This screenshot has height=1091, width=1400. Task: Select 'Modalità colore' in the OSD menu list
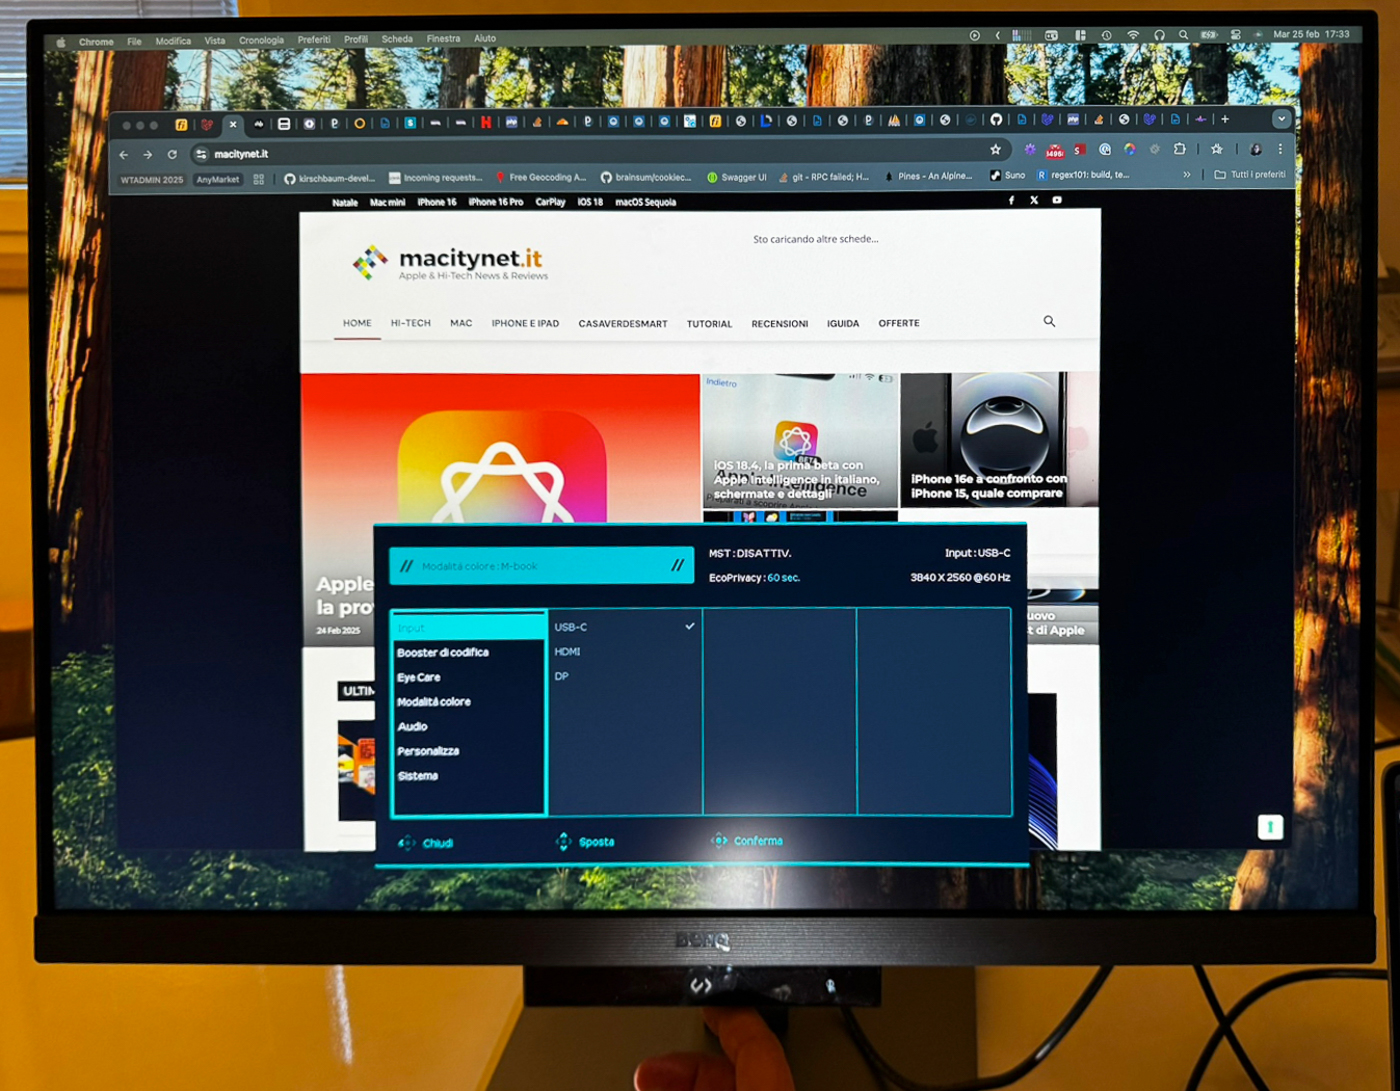pos(434,702)
